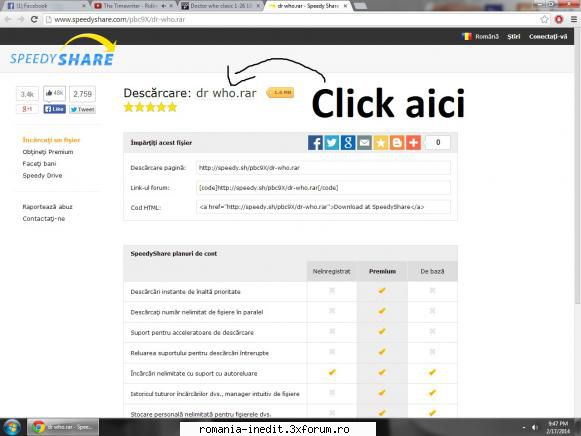Open the Română language selector
This screenshot has width=581, height=436.
[x=480, y=36]
